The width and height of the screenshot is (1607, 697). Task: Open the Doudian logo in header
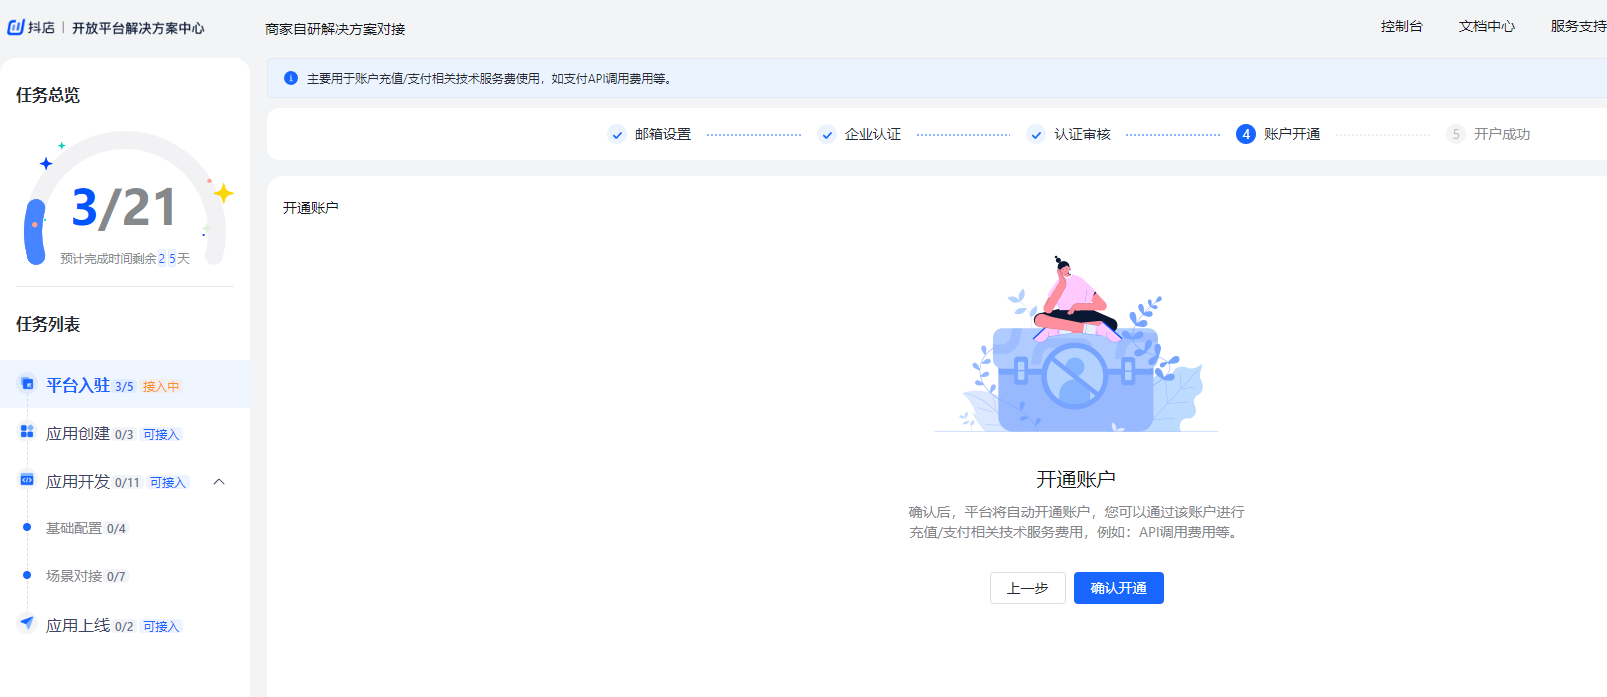[31, 28]
